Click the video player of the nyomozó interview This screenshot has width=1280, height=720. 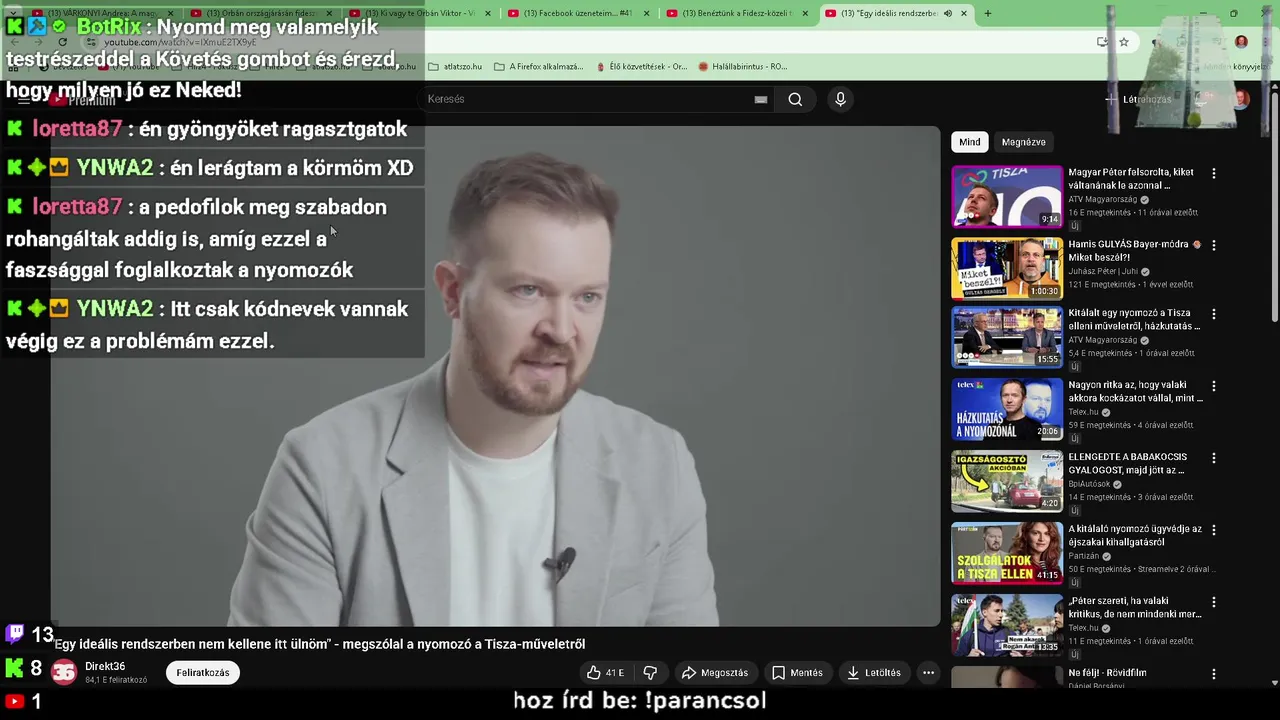click(x=496, y=377)
